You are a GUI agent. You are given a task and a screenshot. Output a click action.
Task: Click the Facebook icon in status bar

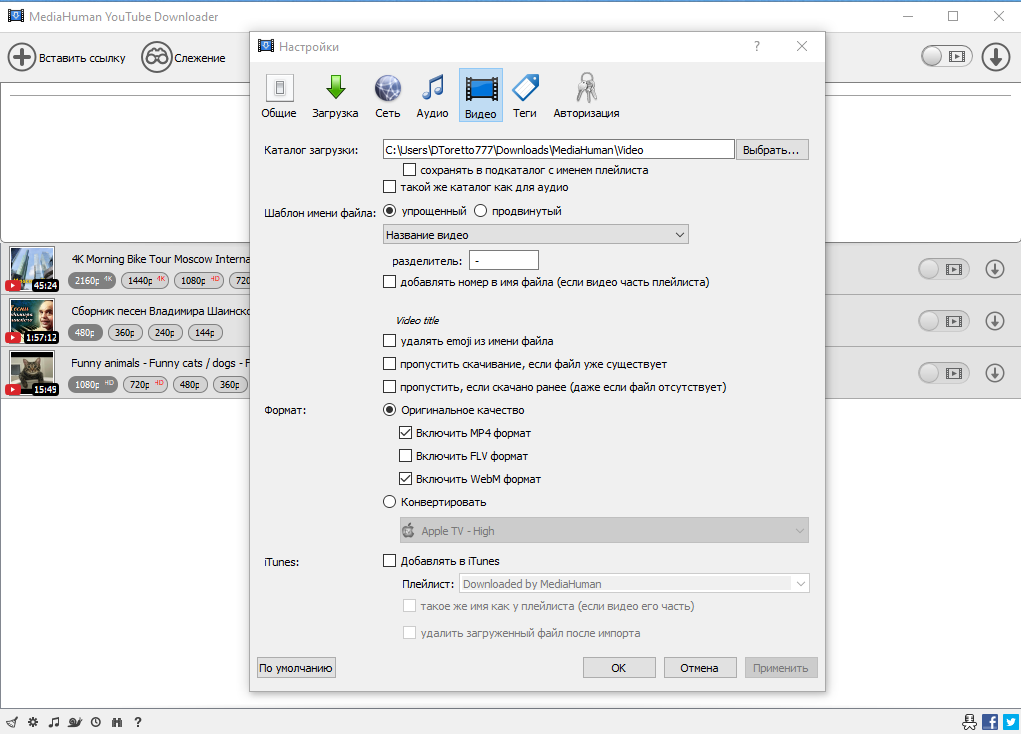click(990, 722)
